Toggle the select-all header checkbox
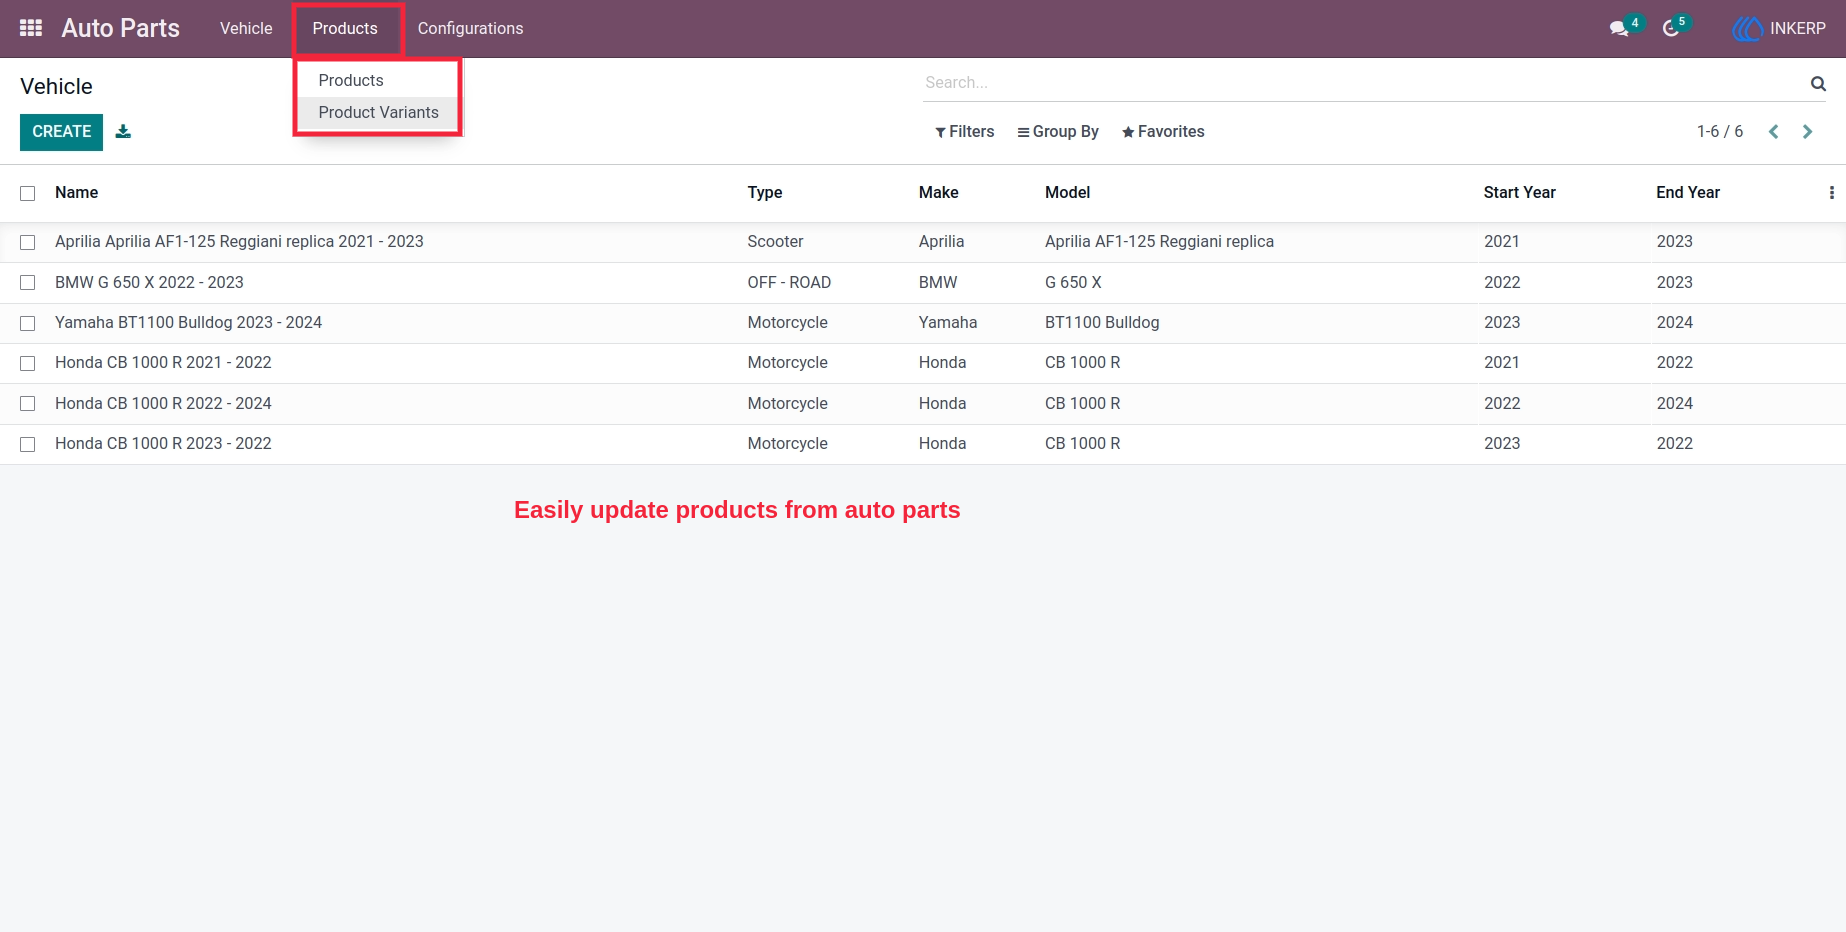Image resolution: width=1846 pixels, height=932 pixels. click(x=28, y=193)
